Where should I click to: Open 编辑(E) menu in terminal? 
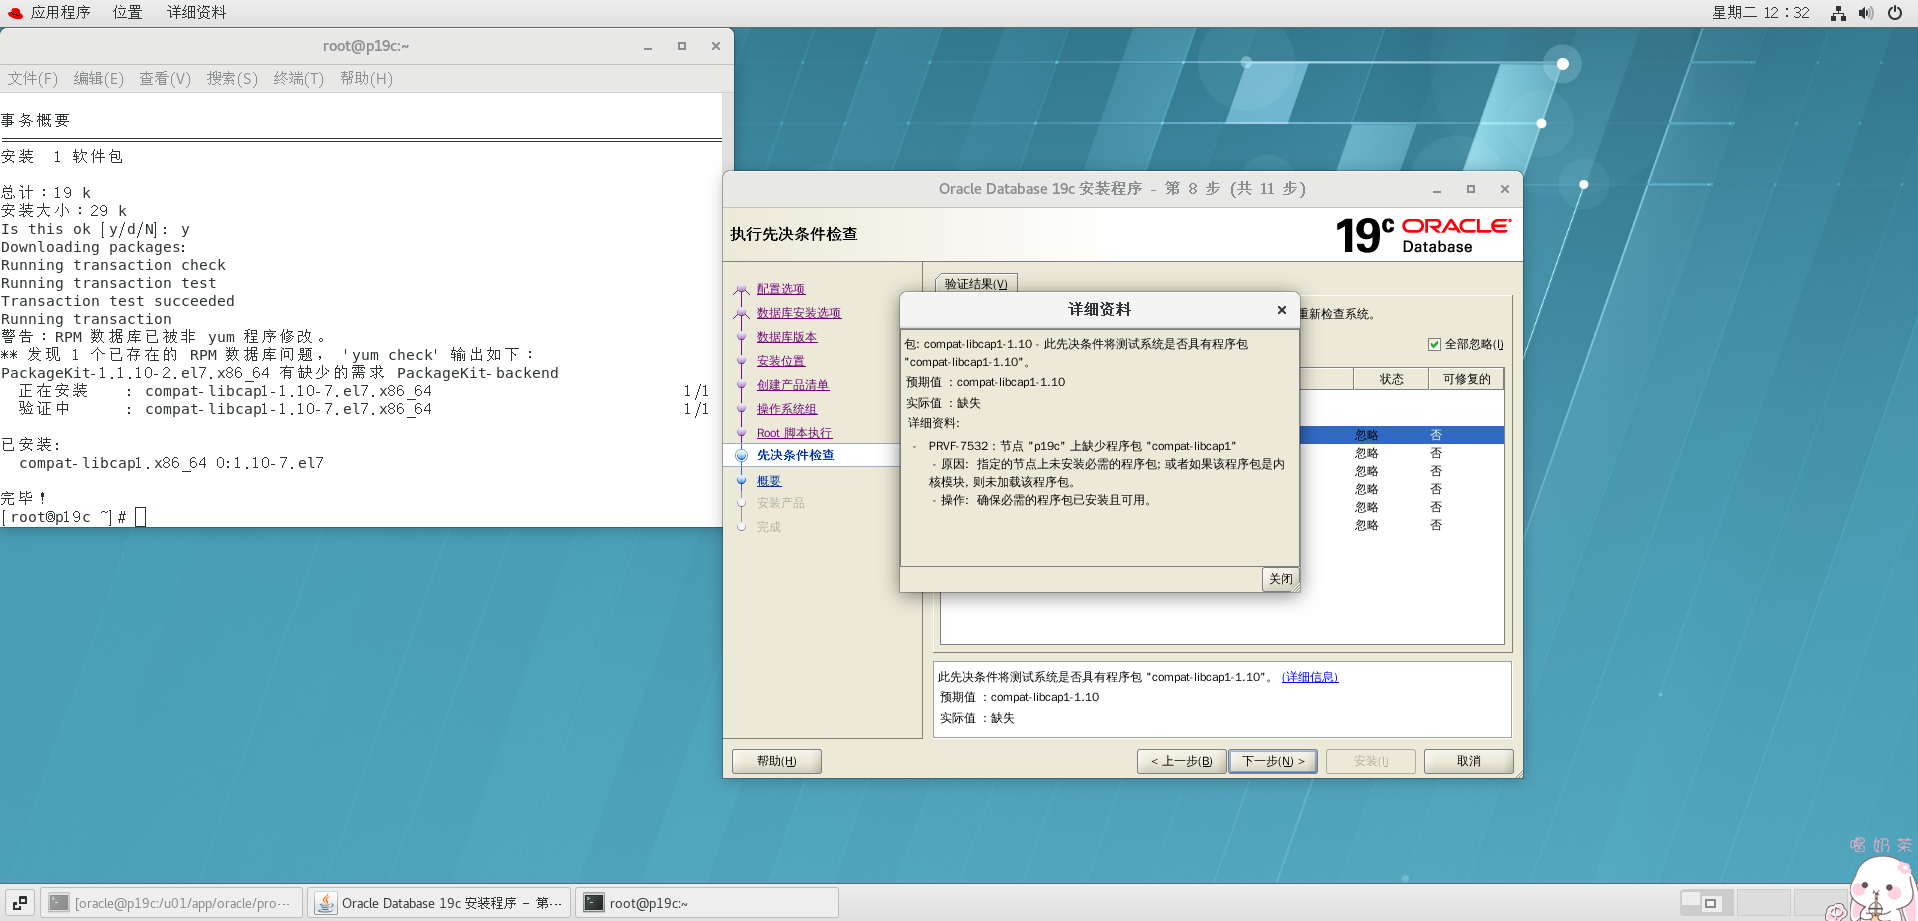[x=98, y=78]
